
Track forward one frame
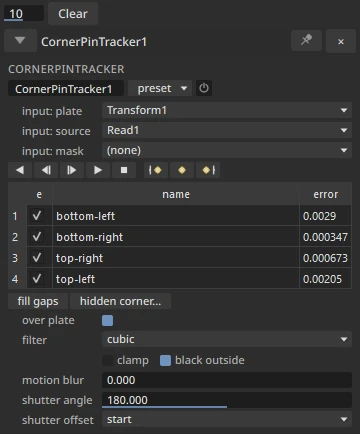point(72,170)
